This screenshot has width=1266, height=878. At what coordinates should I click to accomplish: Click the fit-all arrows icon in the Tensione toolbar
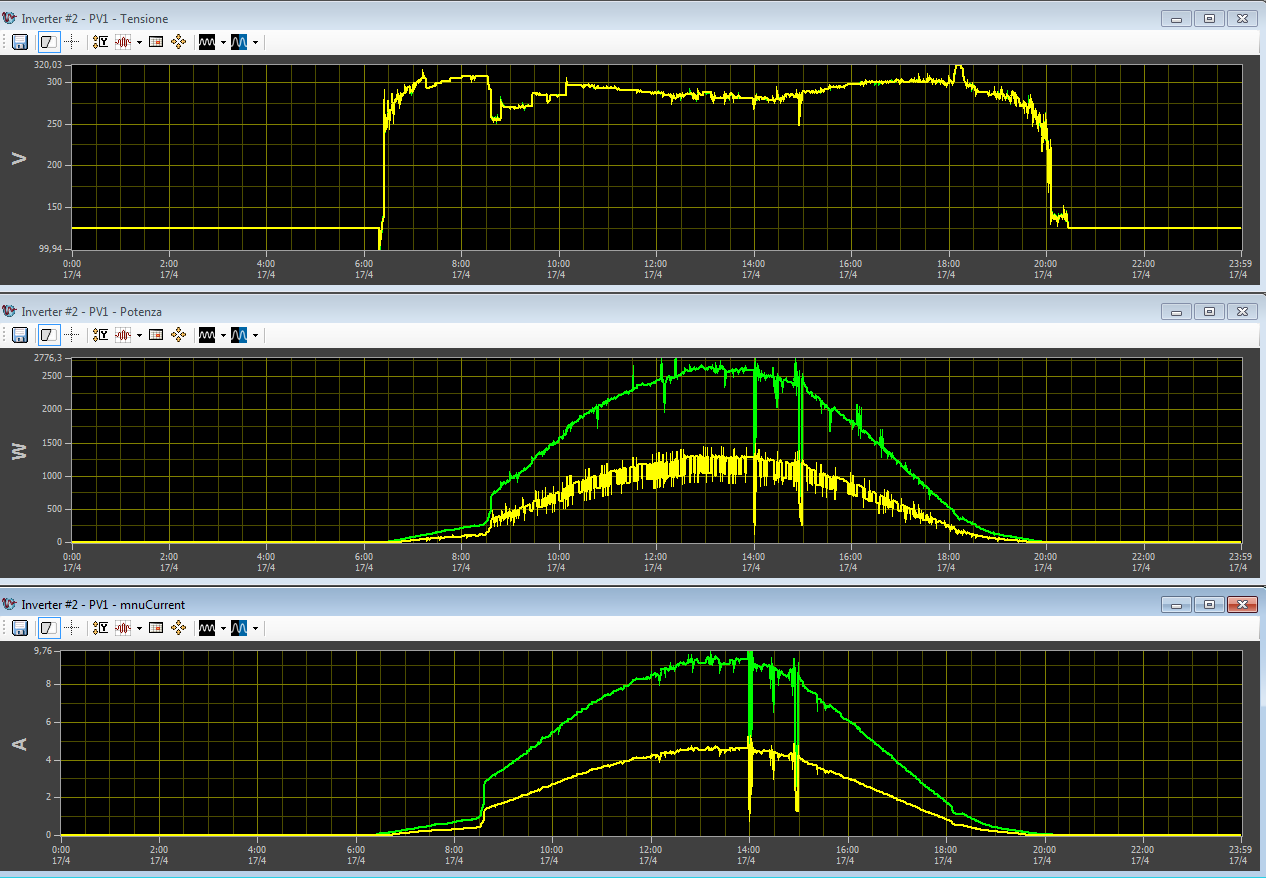179,42
